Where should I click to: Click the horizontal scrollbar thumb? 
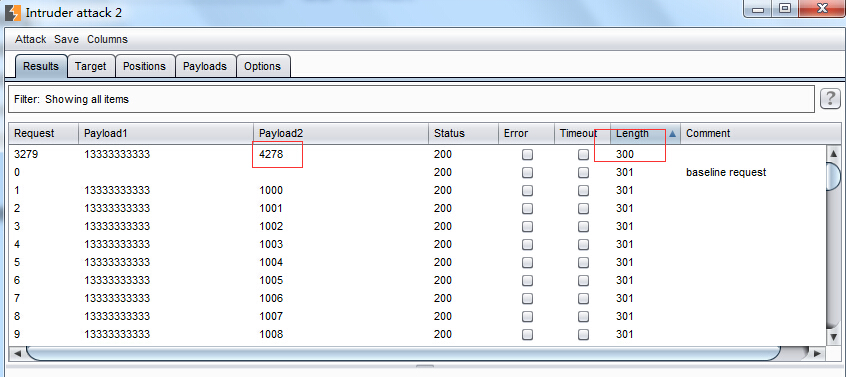404,353
